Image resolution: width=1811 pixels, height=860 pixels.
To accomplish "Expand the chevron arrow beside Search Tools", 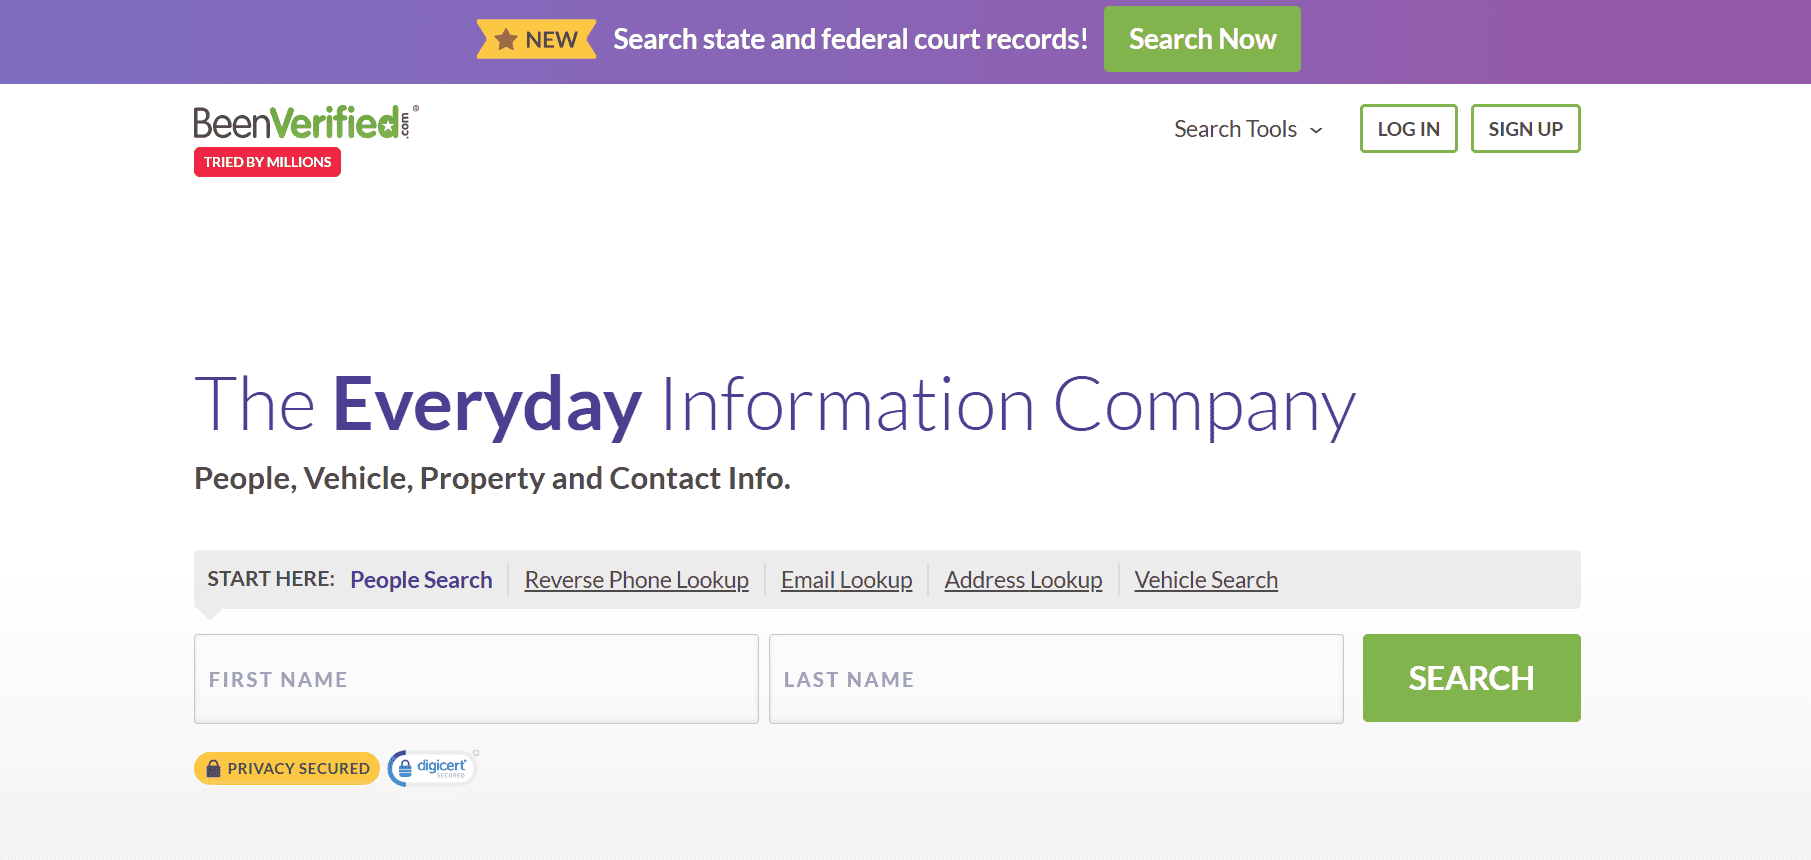I will pyautogui.click(x=1316, y=130).
